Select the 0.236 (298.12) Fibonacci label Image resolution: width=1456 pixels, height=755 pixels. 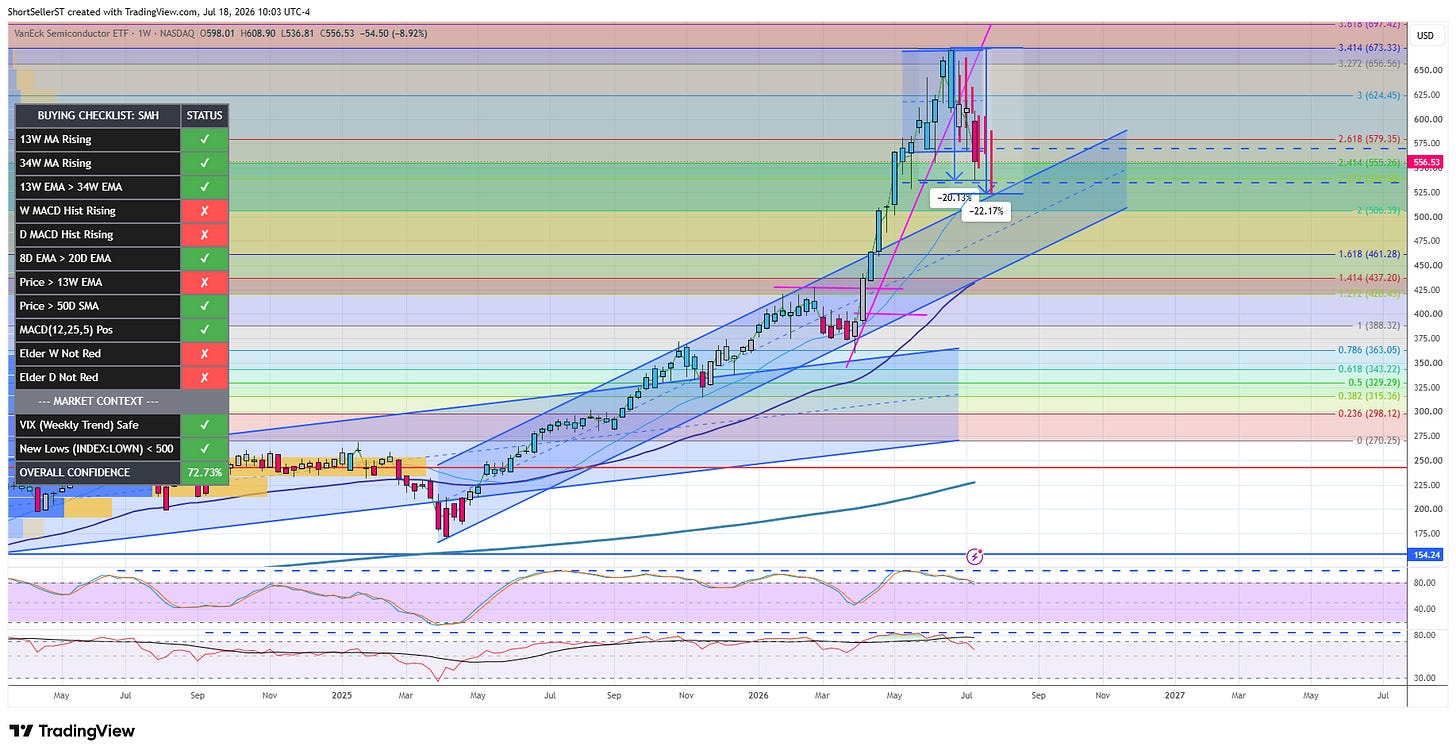point(1371,414)
